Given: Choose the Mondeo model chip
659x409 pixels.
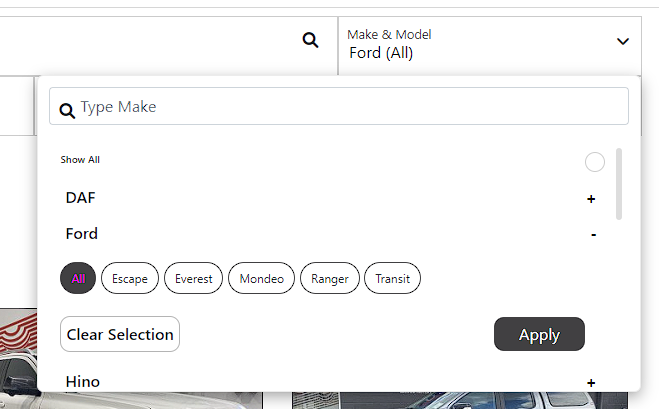Looking at the screenshot, I should 261,278.
